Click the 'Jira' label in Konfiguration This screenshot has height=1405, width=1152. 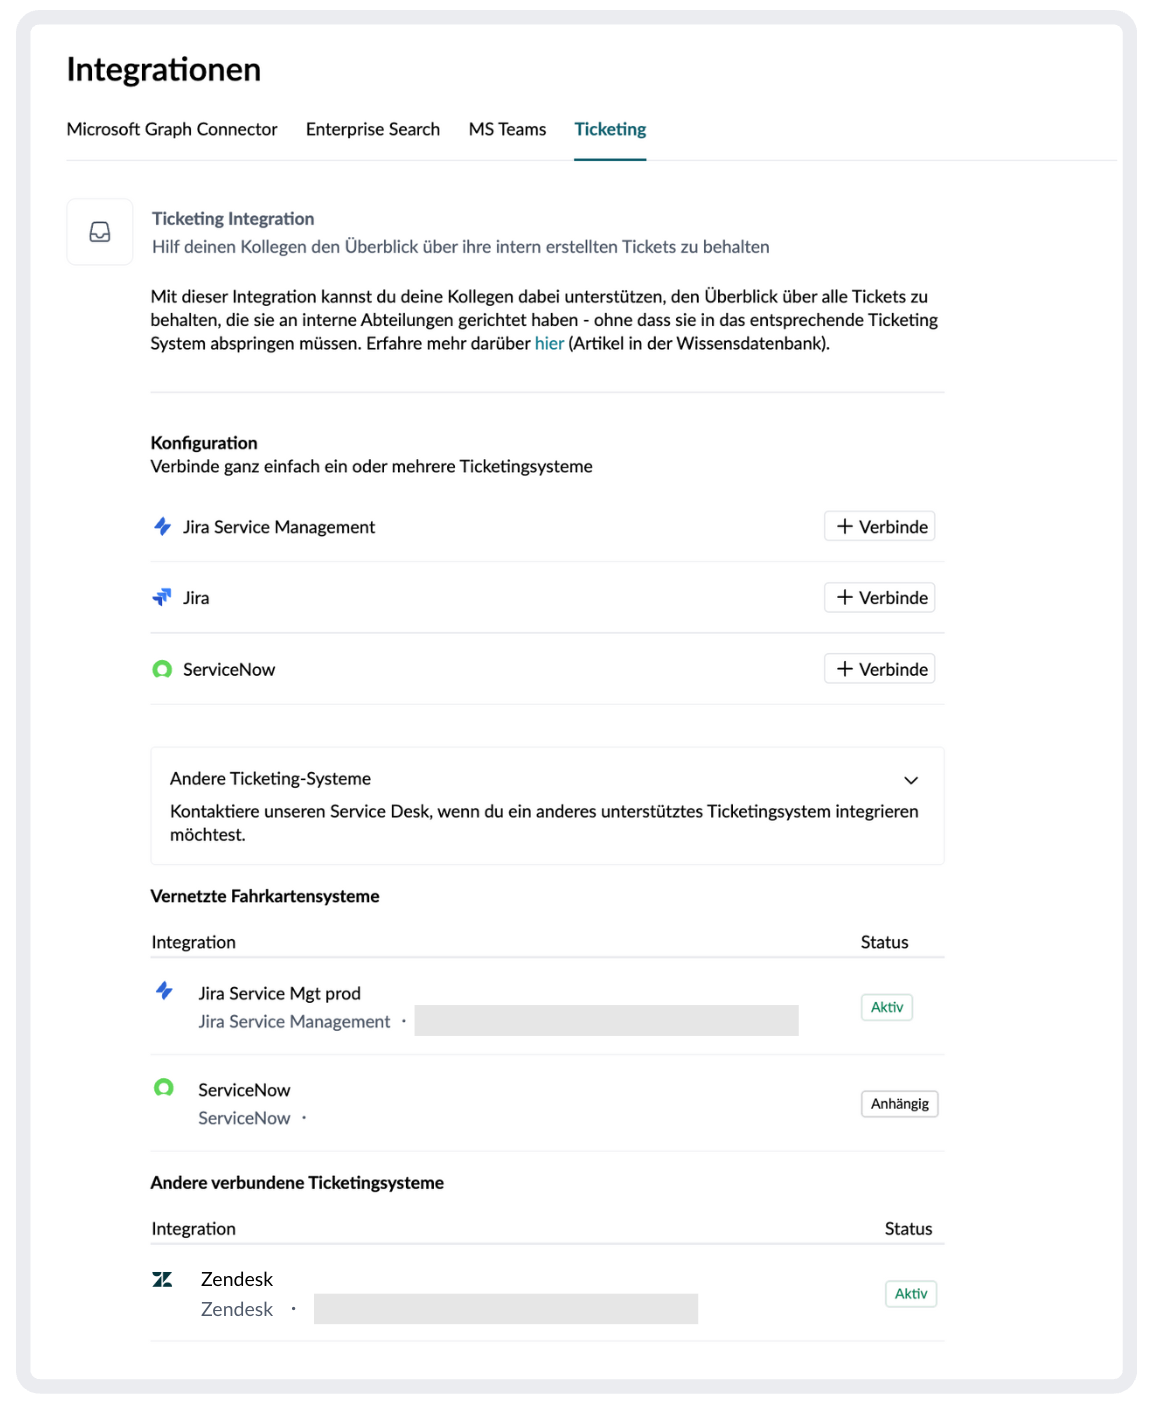pos(196,598)
